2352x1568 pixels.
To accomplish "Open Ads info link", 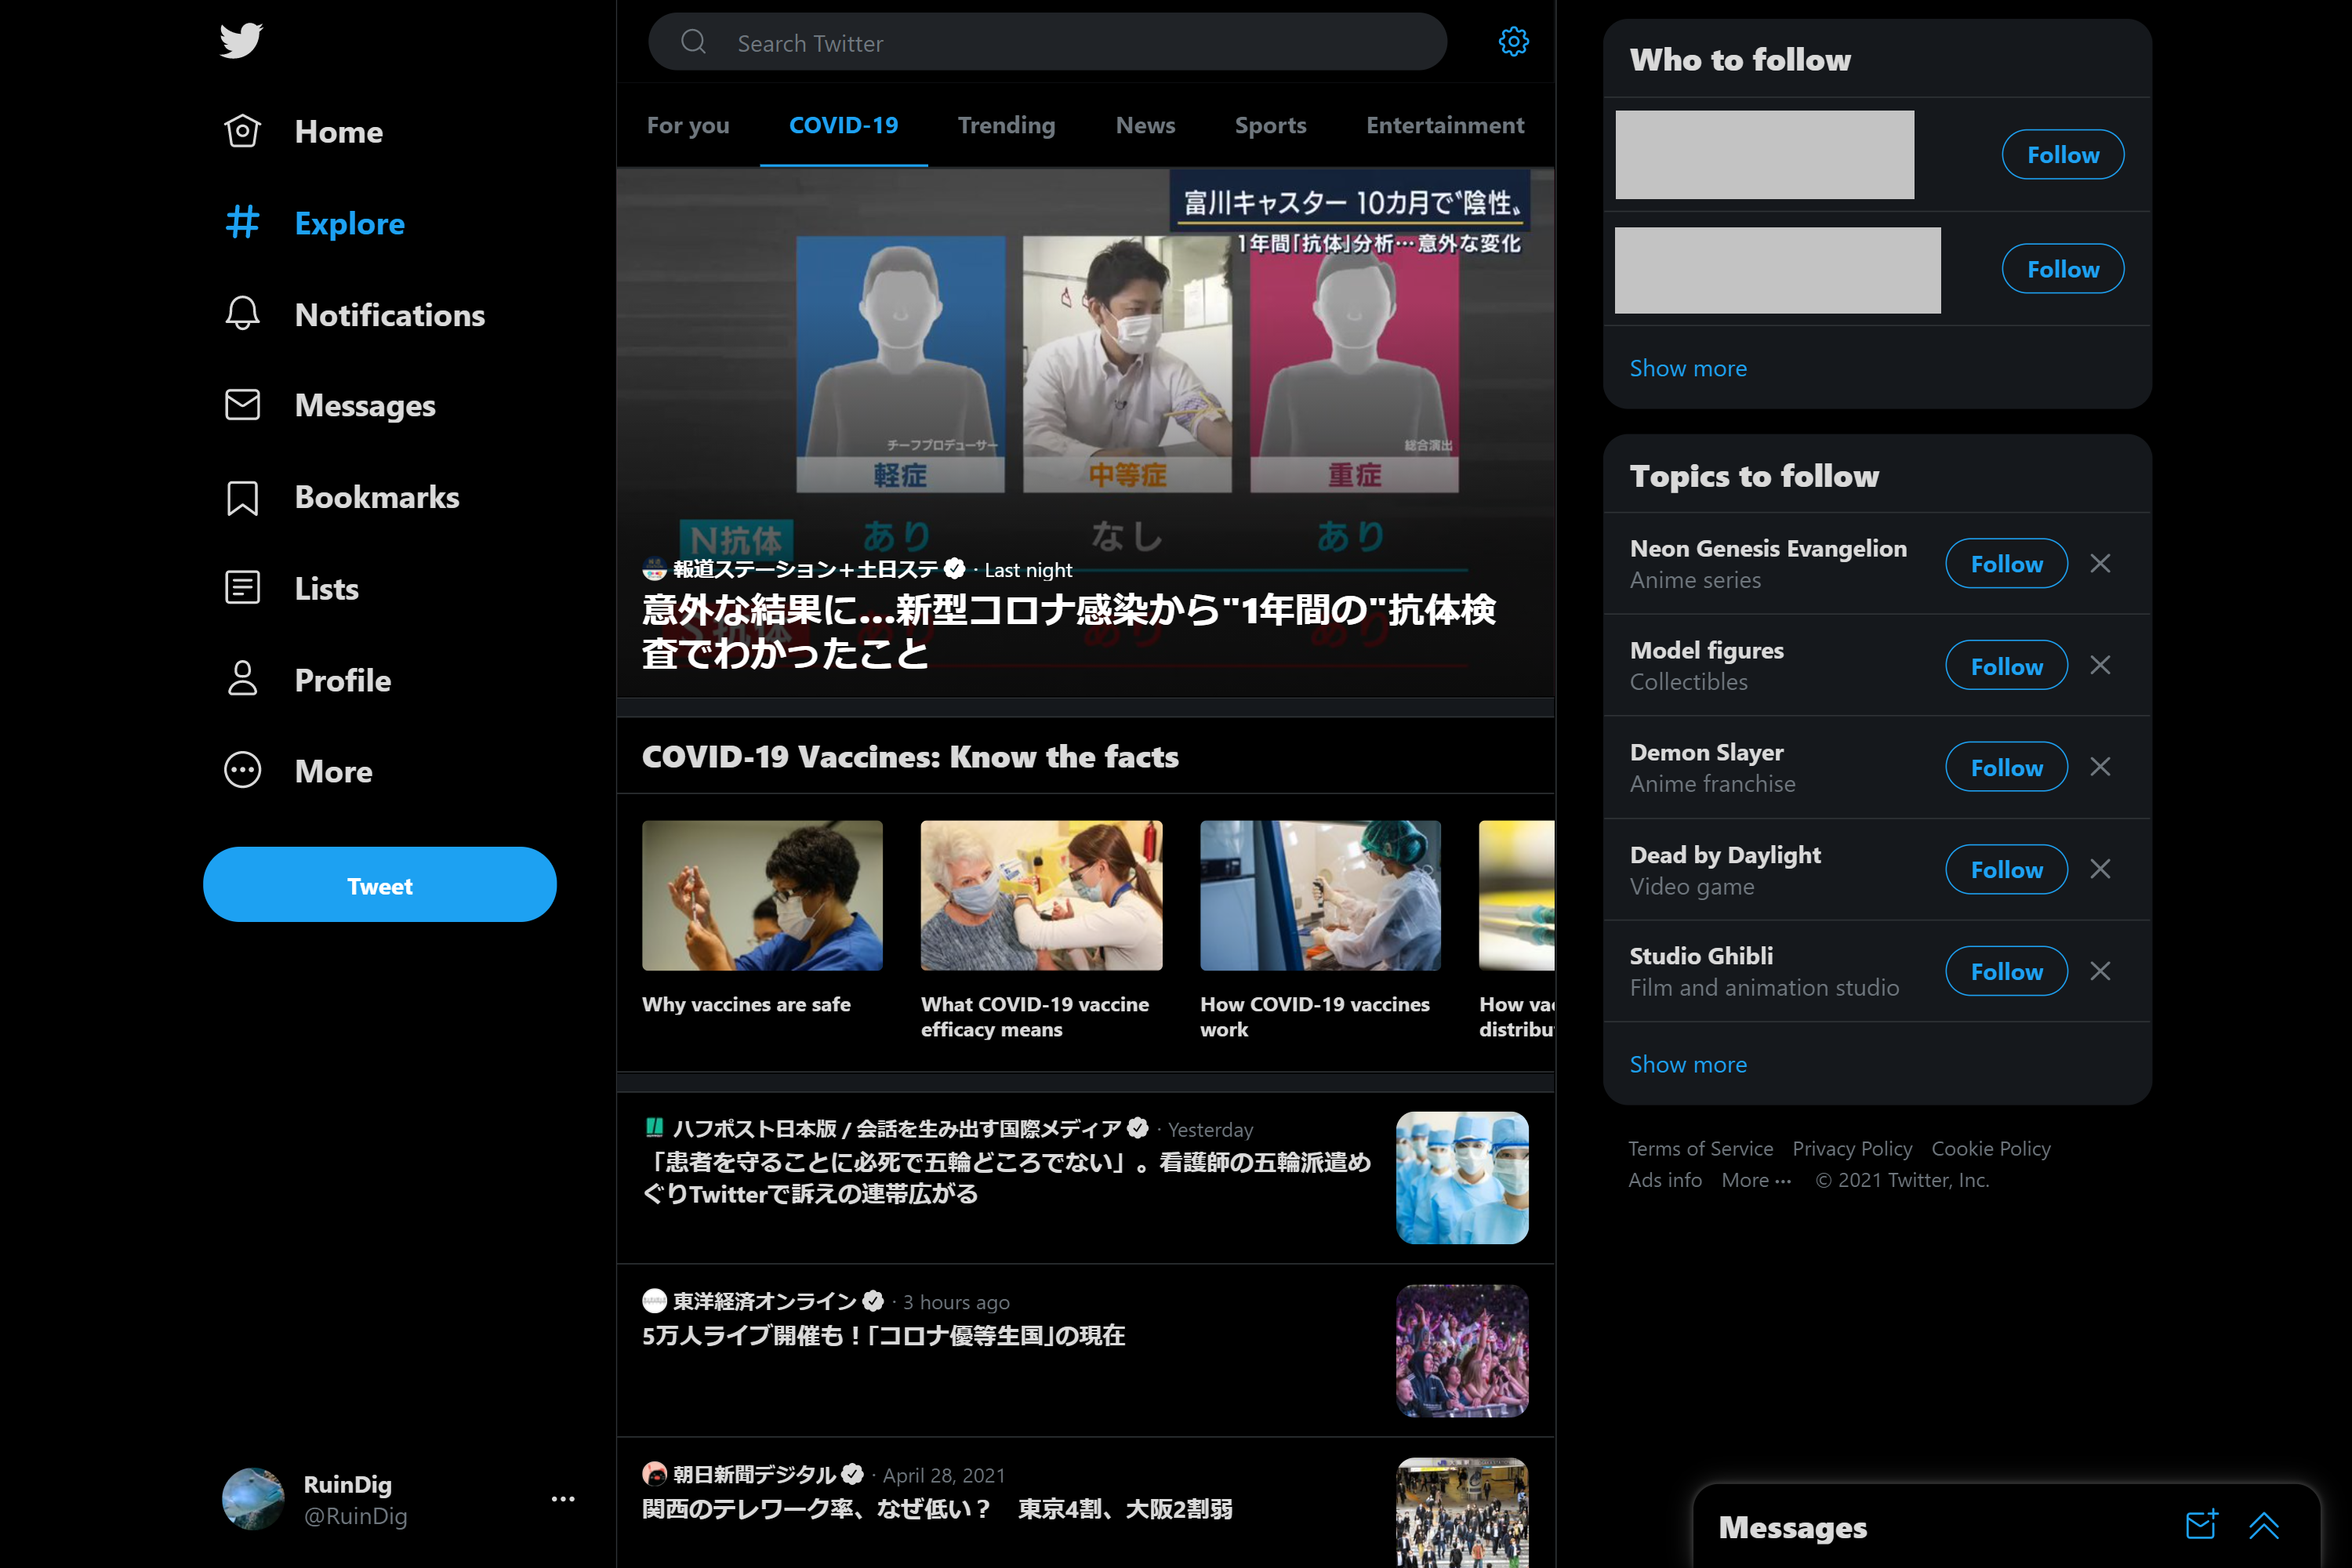I will point(1665,1180).
